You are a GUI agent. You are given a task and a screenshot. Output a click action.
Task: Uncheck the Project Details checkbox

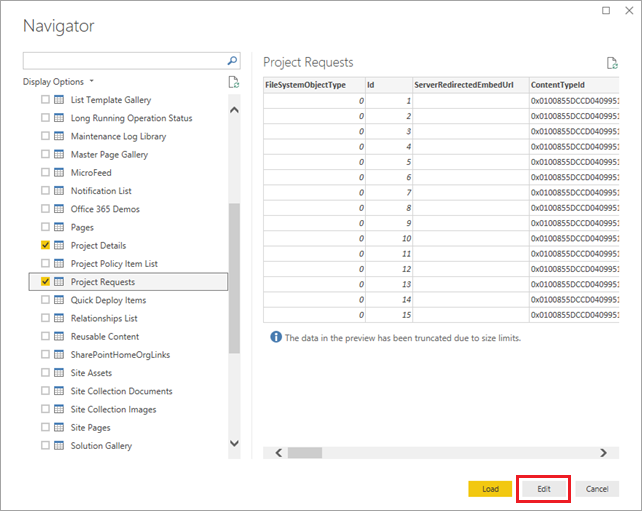pos(45,245)
